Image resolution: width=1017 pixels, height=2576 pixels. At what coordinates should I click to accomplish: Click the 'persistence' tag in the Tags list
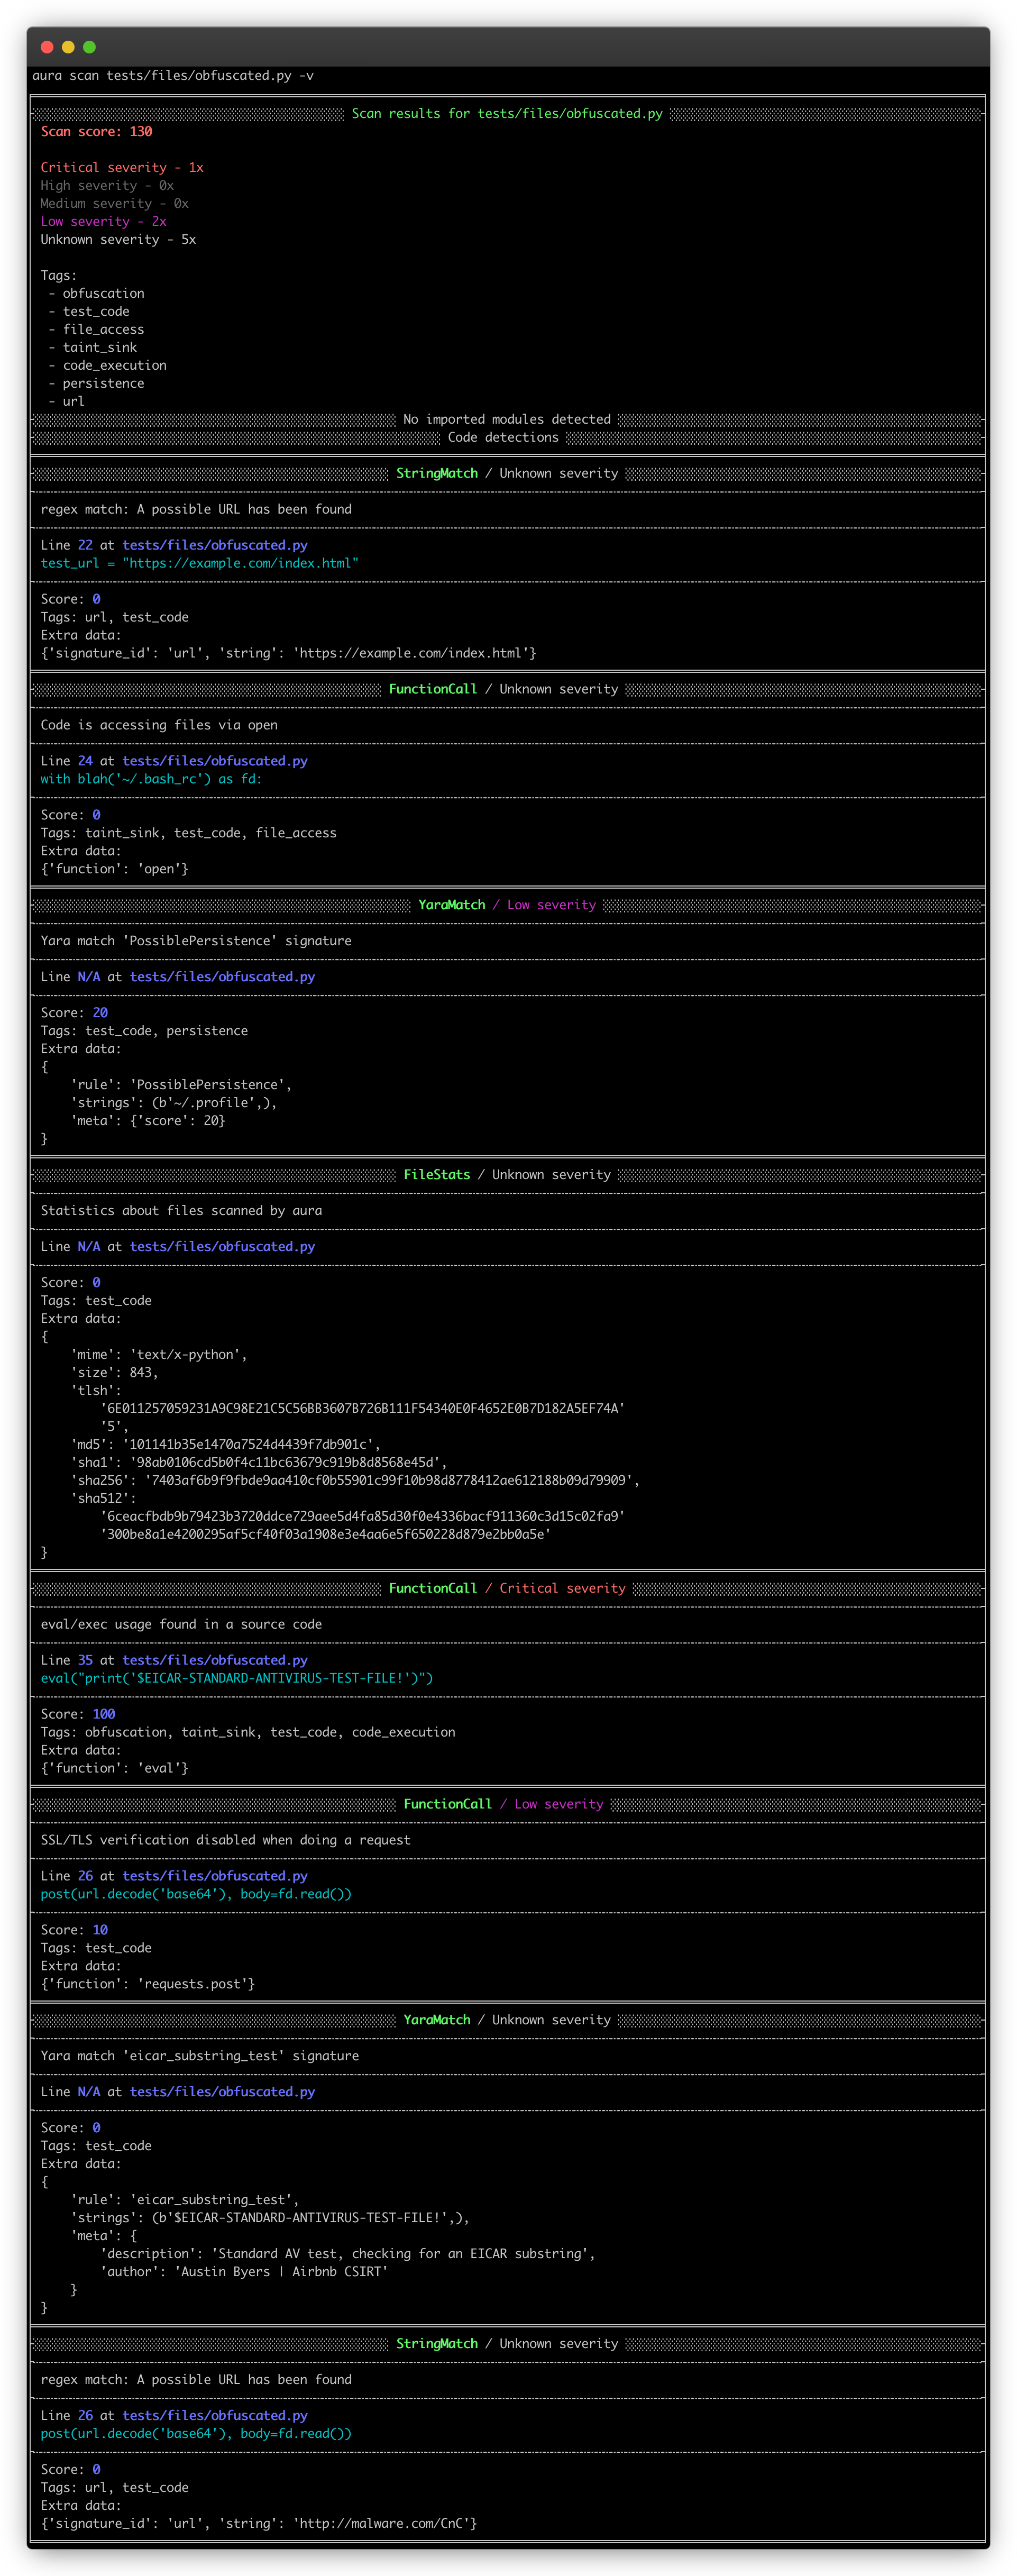pyautogui.click(x=103, y=384)
